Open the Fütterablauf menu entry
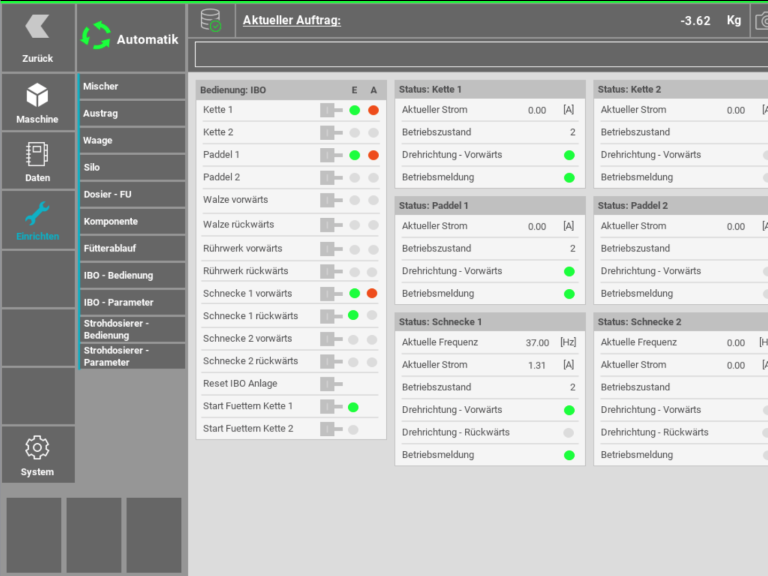Viewport: 768px width, 576px height. 131,248
